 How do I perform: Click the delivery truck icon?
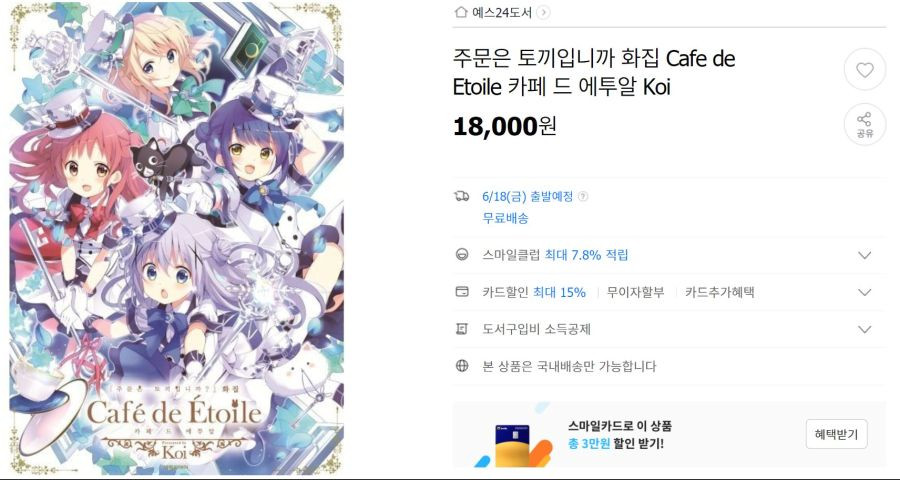click(461, 196)
